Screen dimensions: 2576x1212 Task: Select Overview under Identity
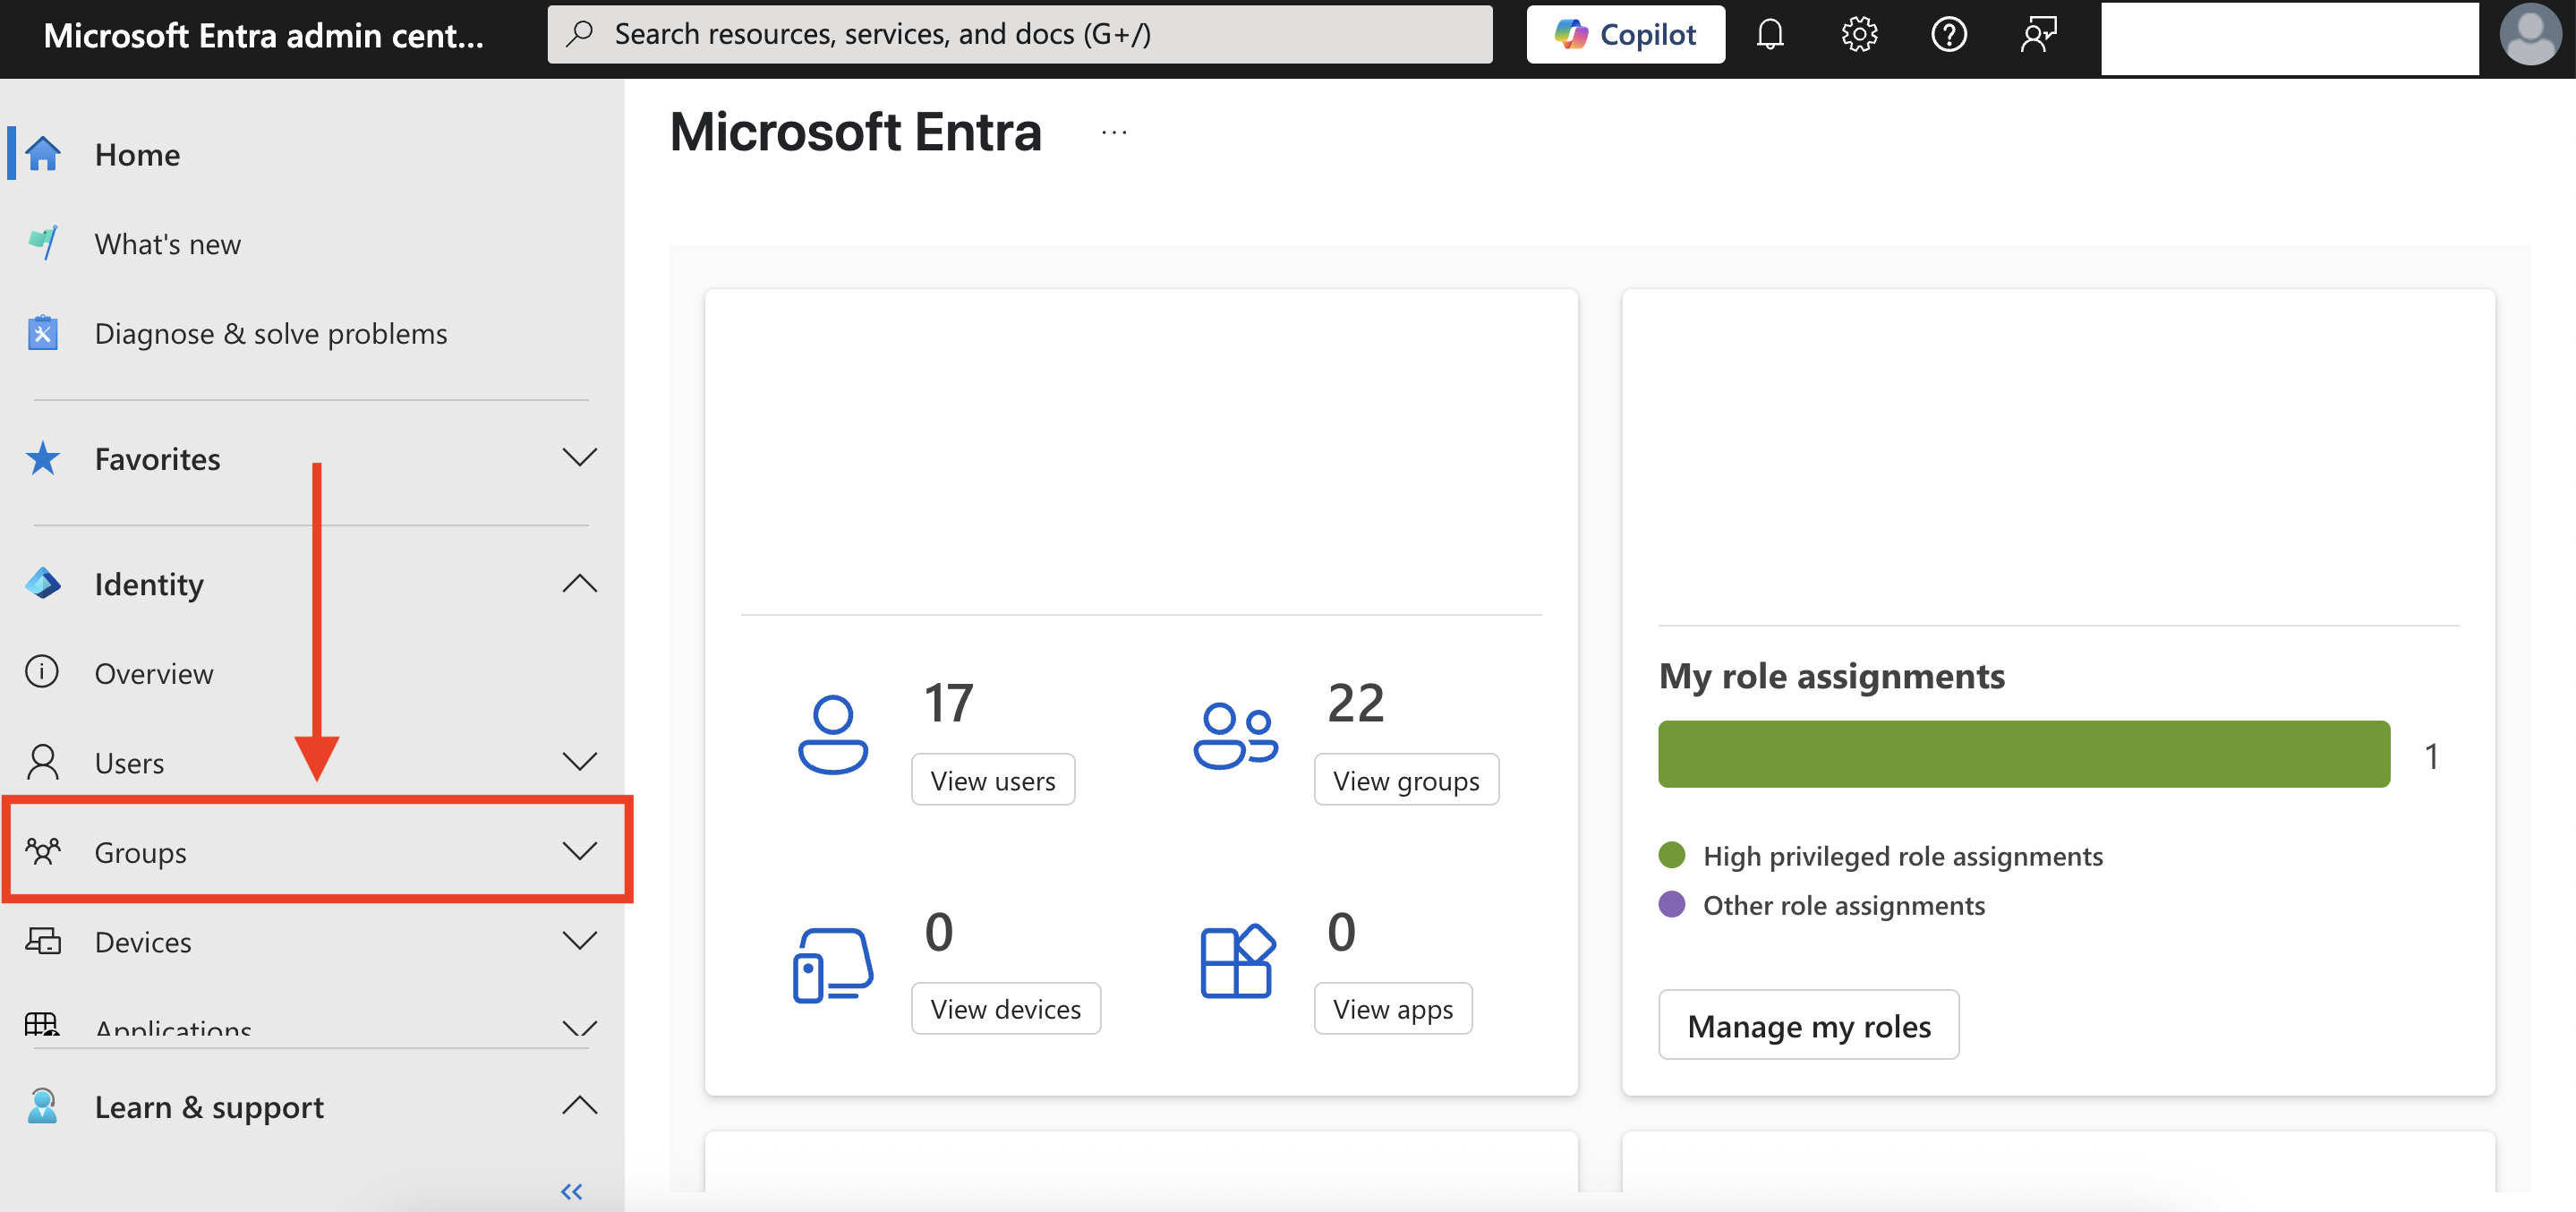[153, 673]
